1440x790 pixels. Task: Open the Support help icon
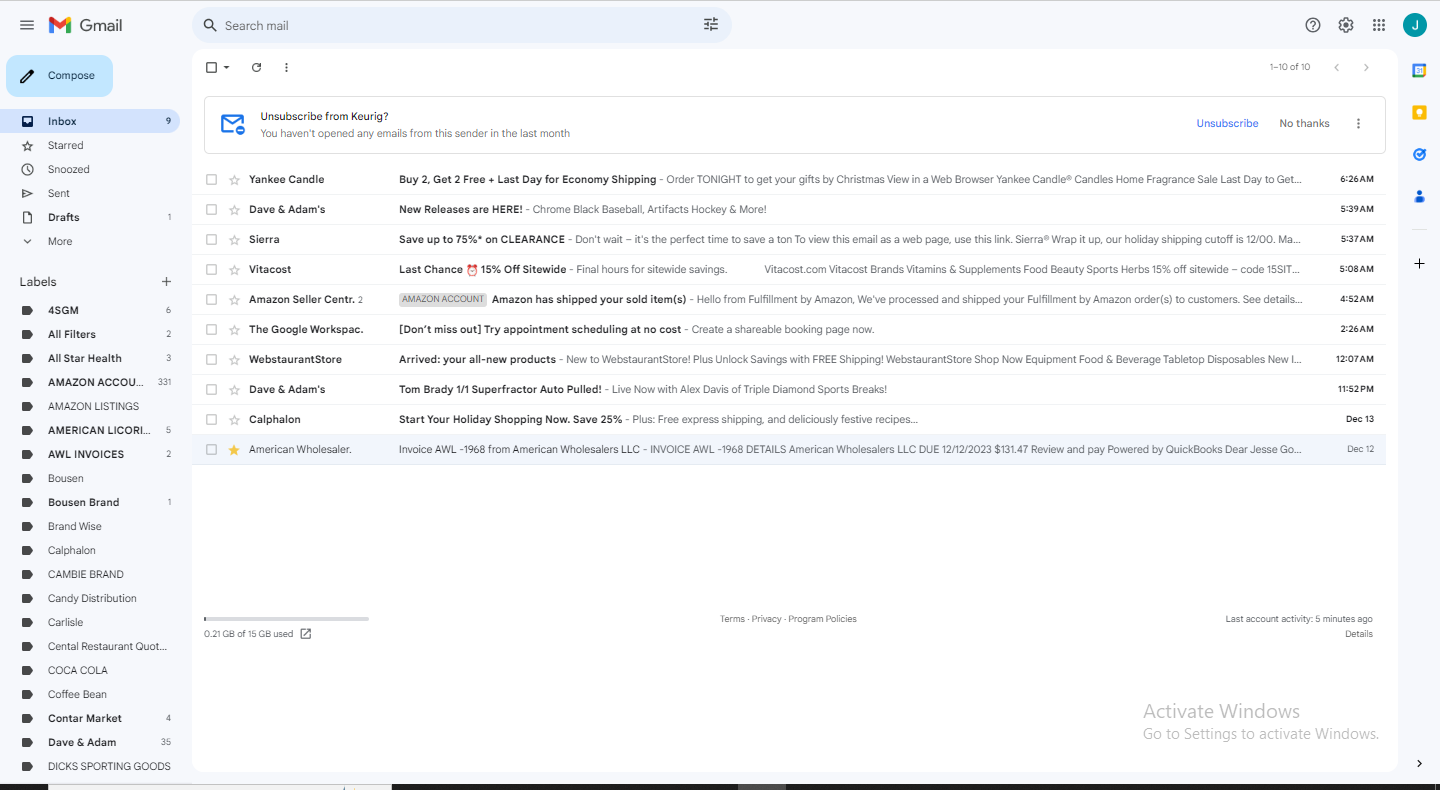pos(1313,25)
